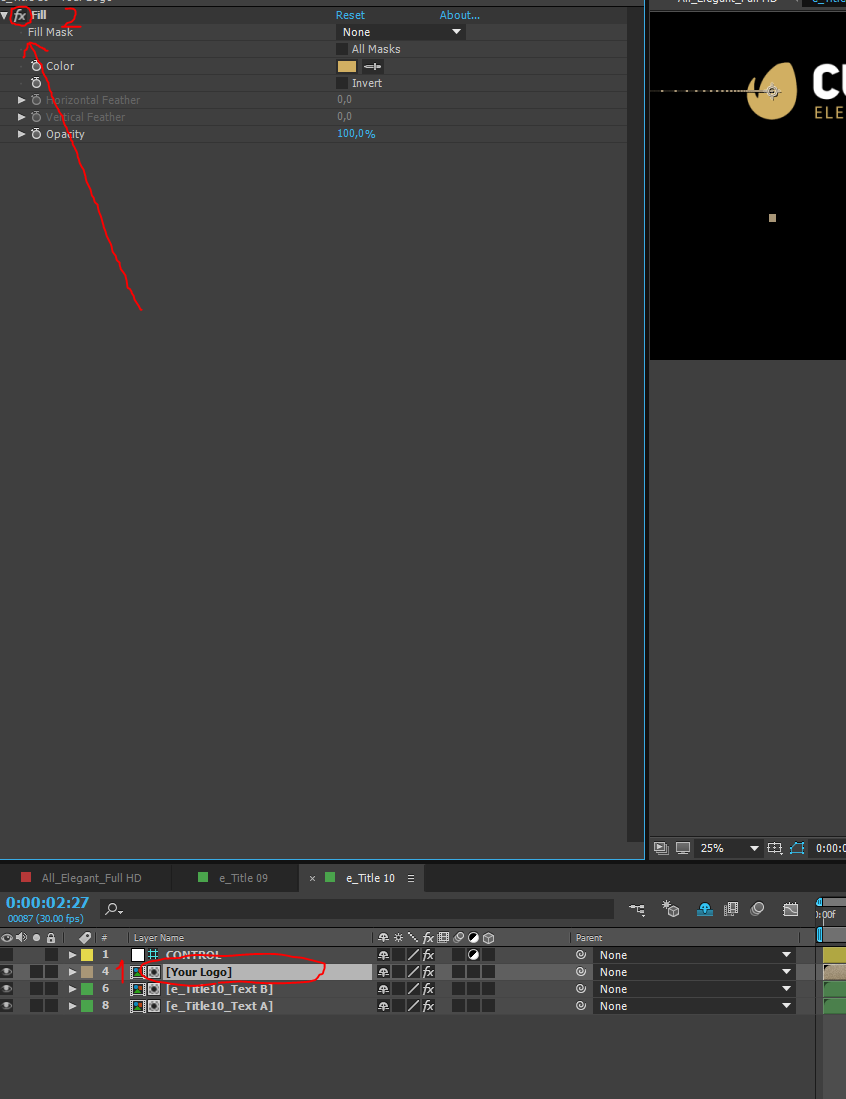Viewport: 846px width, 1099px height.
Task: Expand the CONTROL layer properties
Action: point(72,955)
